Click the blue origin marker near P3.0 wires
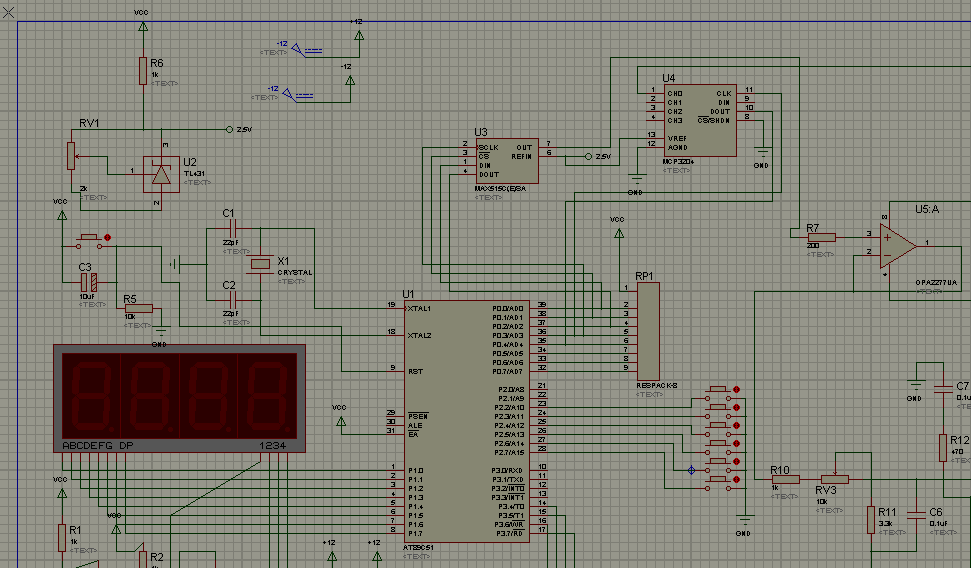This screenshot has width=971, height=568. pyautogui.click(x=692, y=470)
